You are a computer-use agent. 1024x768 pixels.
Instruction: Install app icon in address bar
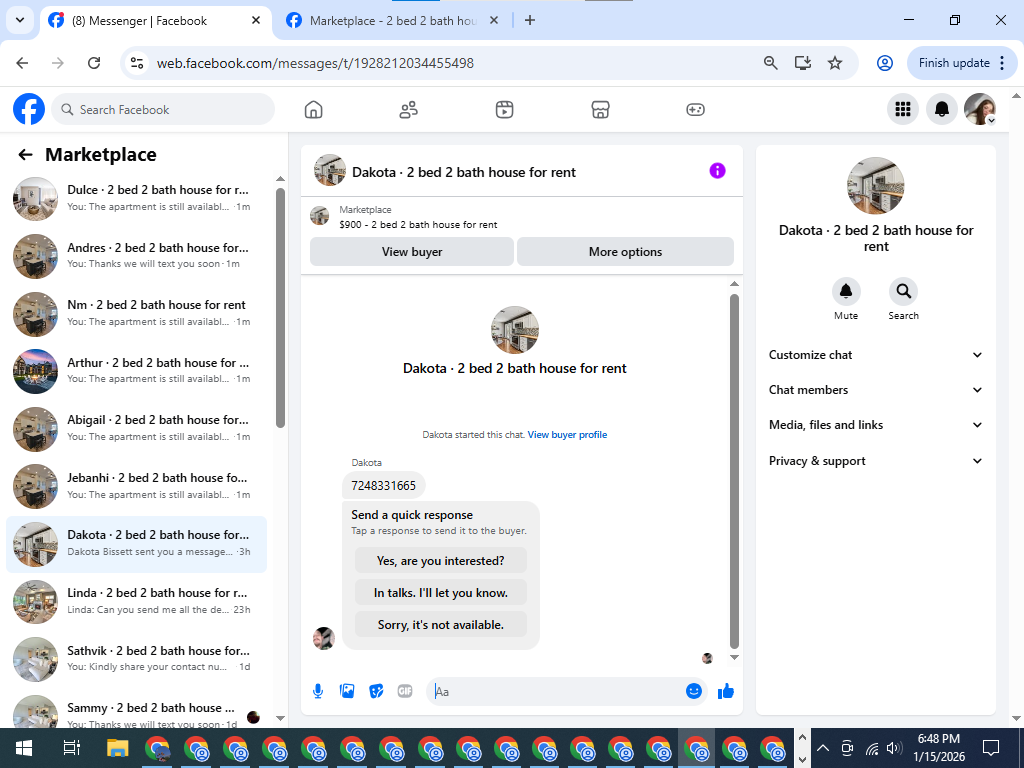tap(803, 63)
